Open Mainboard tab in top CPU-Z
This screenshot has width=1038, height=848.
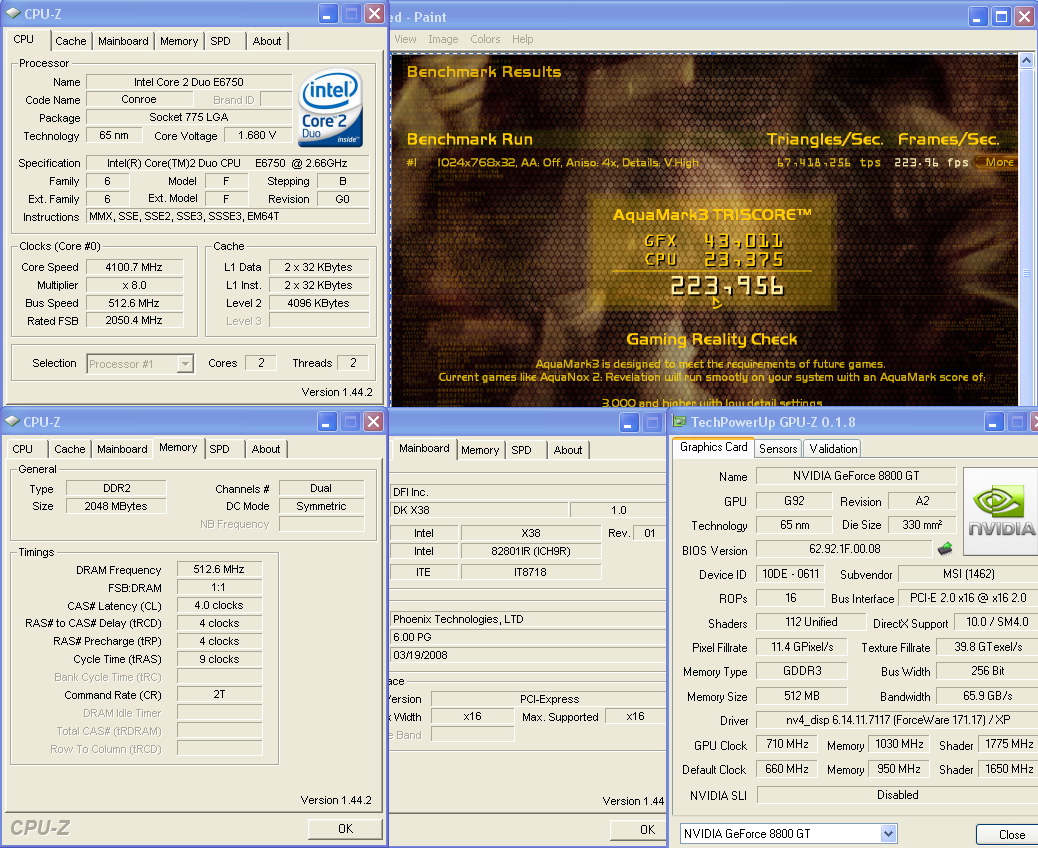tap(123, 41)
